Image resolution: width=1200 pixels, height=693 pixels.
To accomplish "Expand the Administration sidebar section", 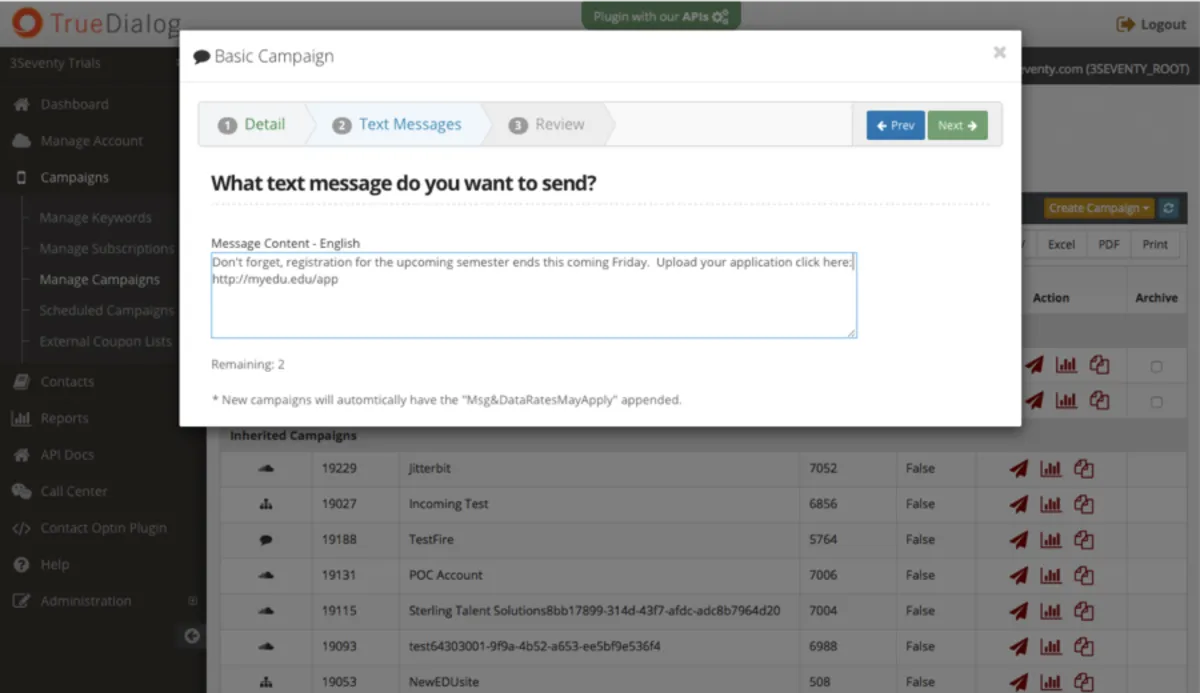I will 192,601.
